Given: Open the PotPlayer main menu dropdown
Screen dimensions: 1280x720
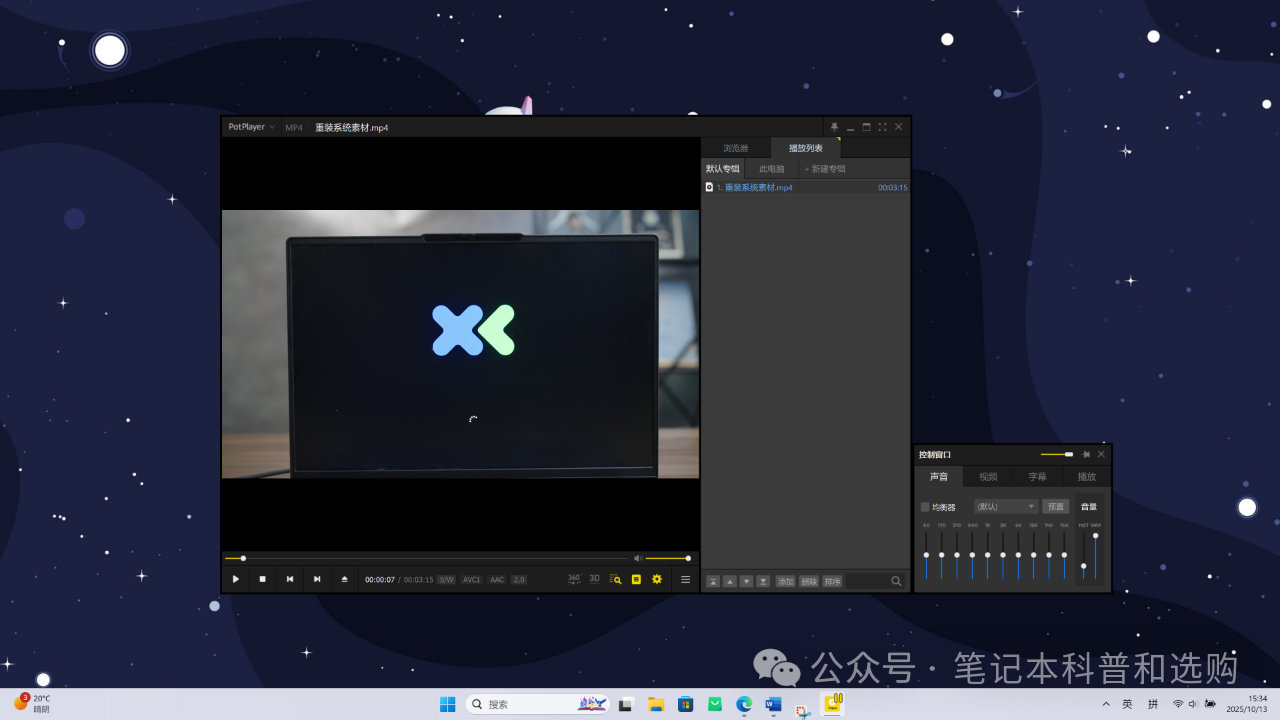Looking at the screenshot, I should [x=251, y=127].
